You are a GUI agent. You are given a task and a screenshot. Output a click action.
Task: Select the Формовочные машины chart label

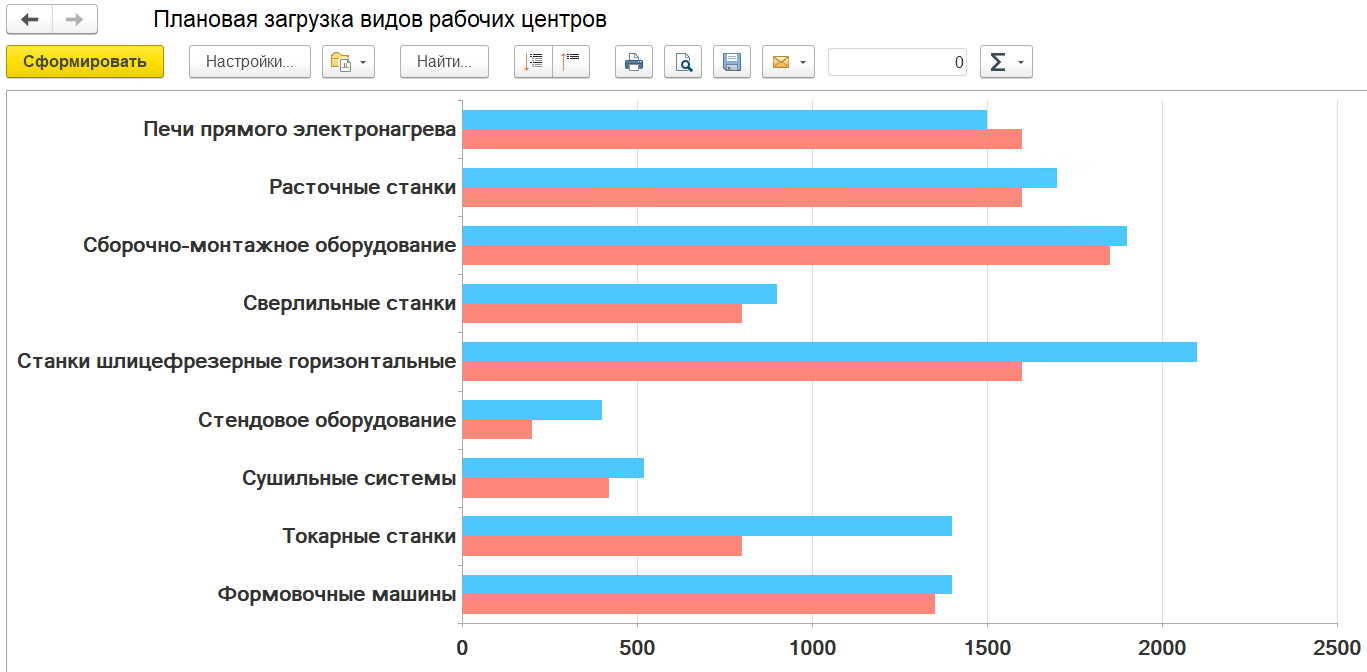click(337, 594)
